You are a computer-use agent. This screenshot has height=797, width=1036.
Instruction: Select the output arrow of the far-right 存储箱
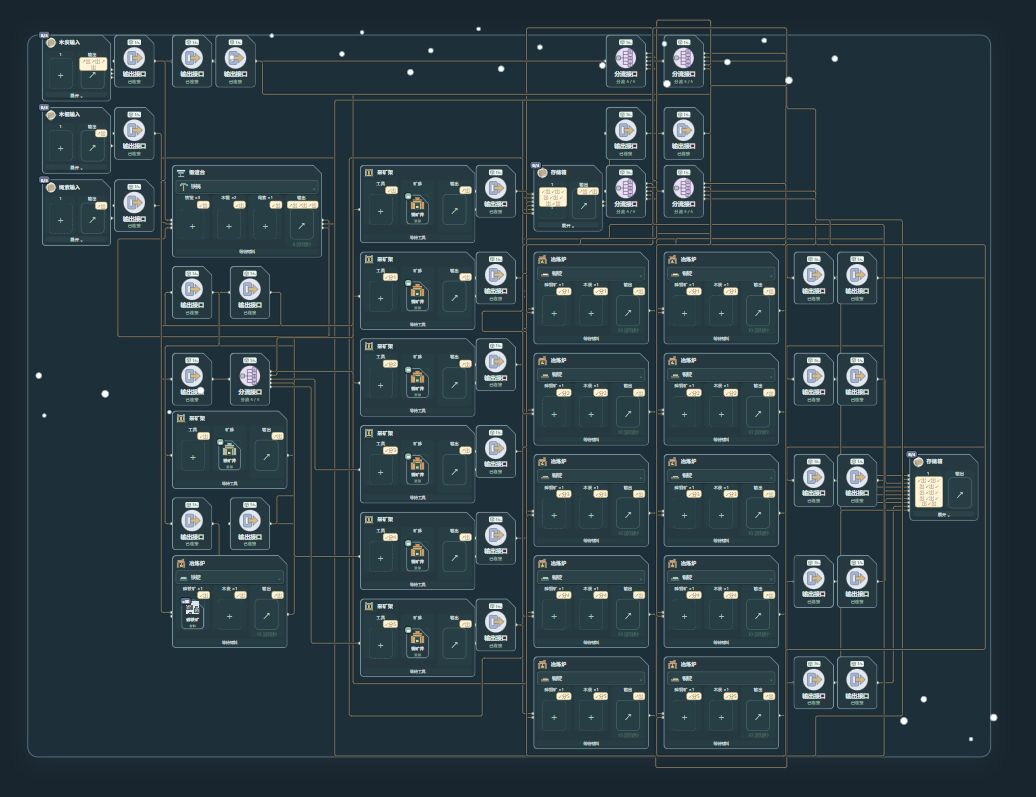[x=959, y=494]
